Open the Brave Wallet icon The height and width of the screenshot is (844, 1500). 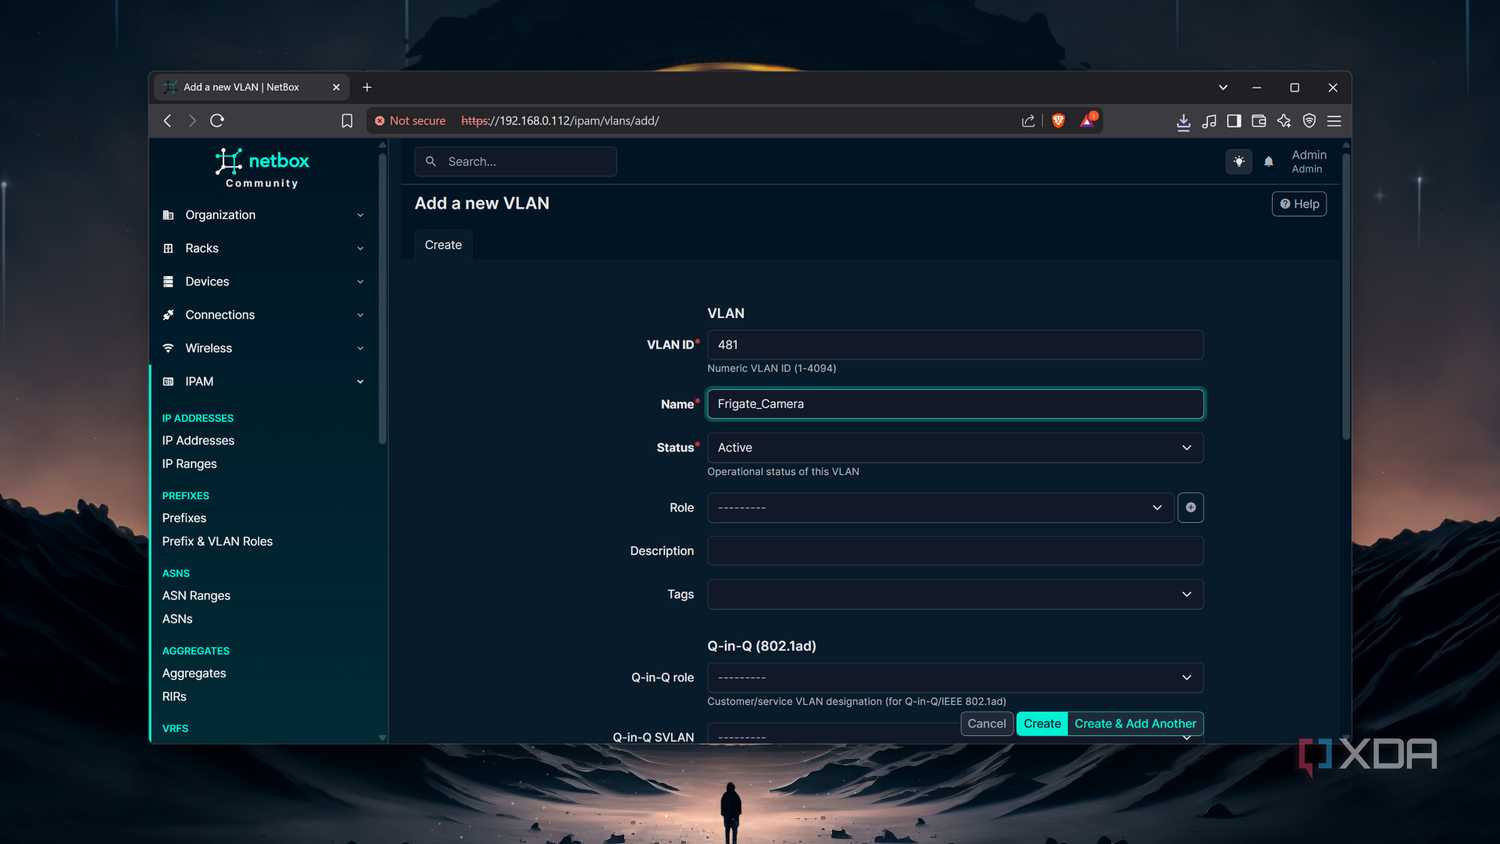tap(1259, 121)
